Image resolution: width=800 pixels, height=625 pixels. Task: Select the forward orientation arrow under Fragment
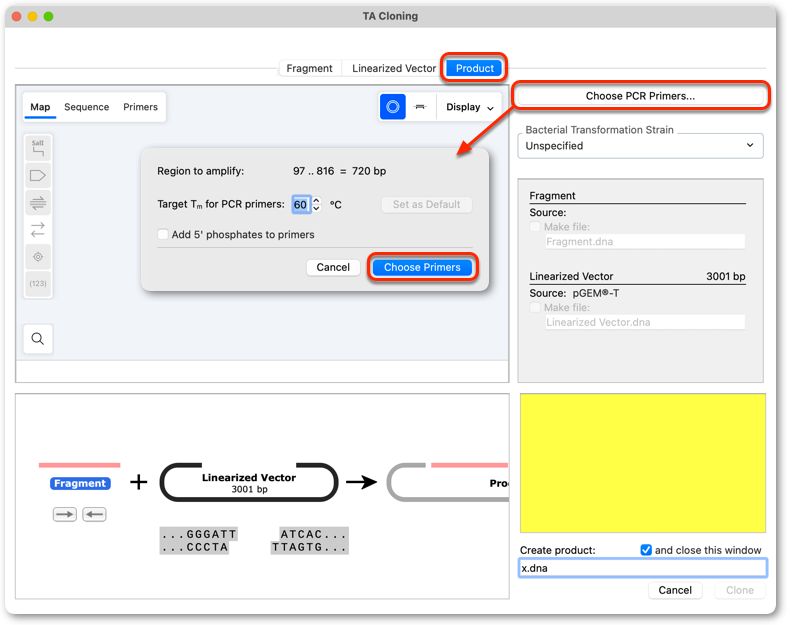(x=65, y=514)
